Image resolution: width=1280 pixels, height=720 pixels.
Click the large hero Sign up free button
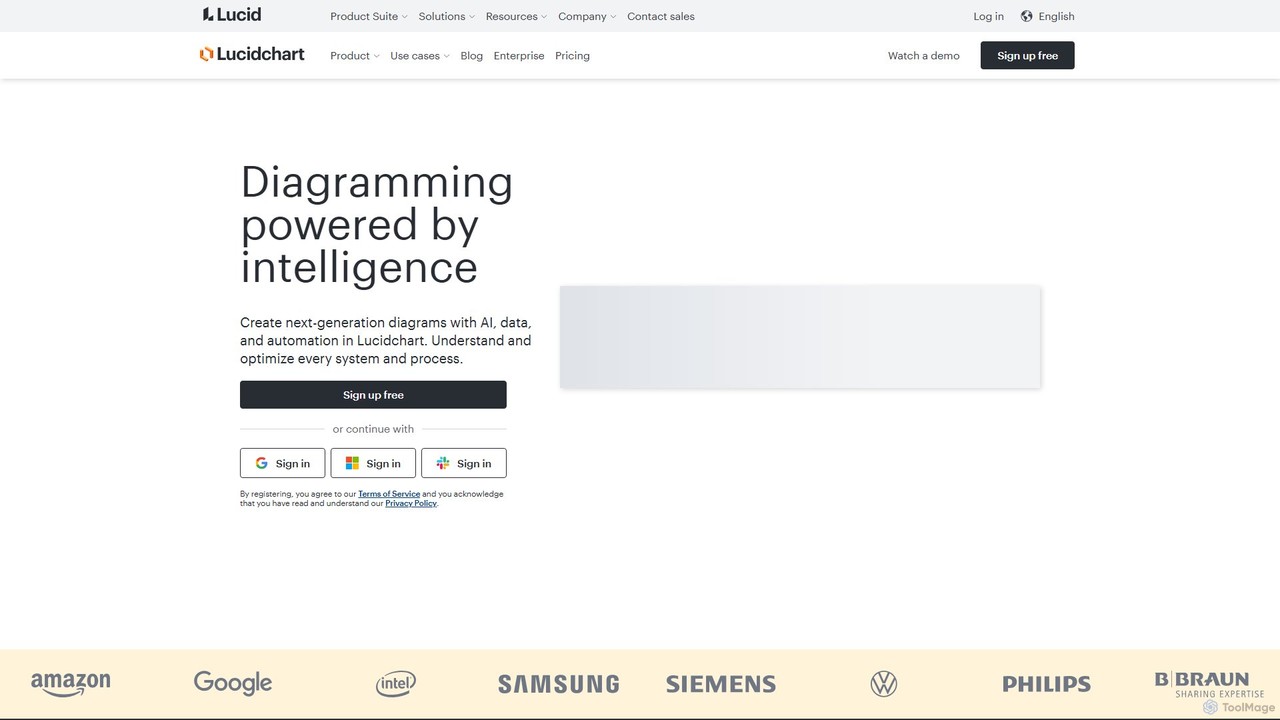pyautogui.click(x=373, y=395)
